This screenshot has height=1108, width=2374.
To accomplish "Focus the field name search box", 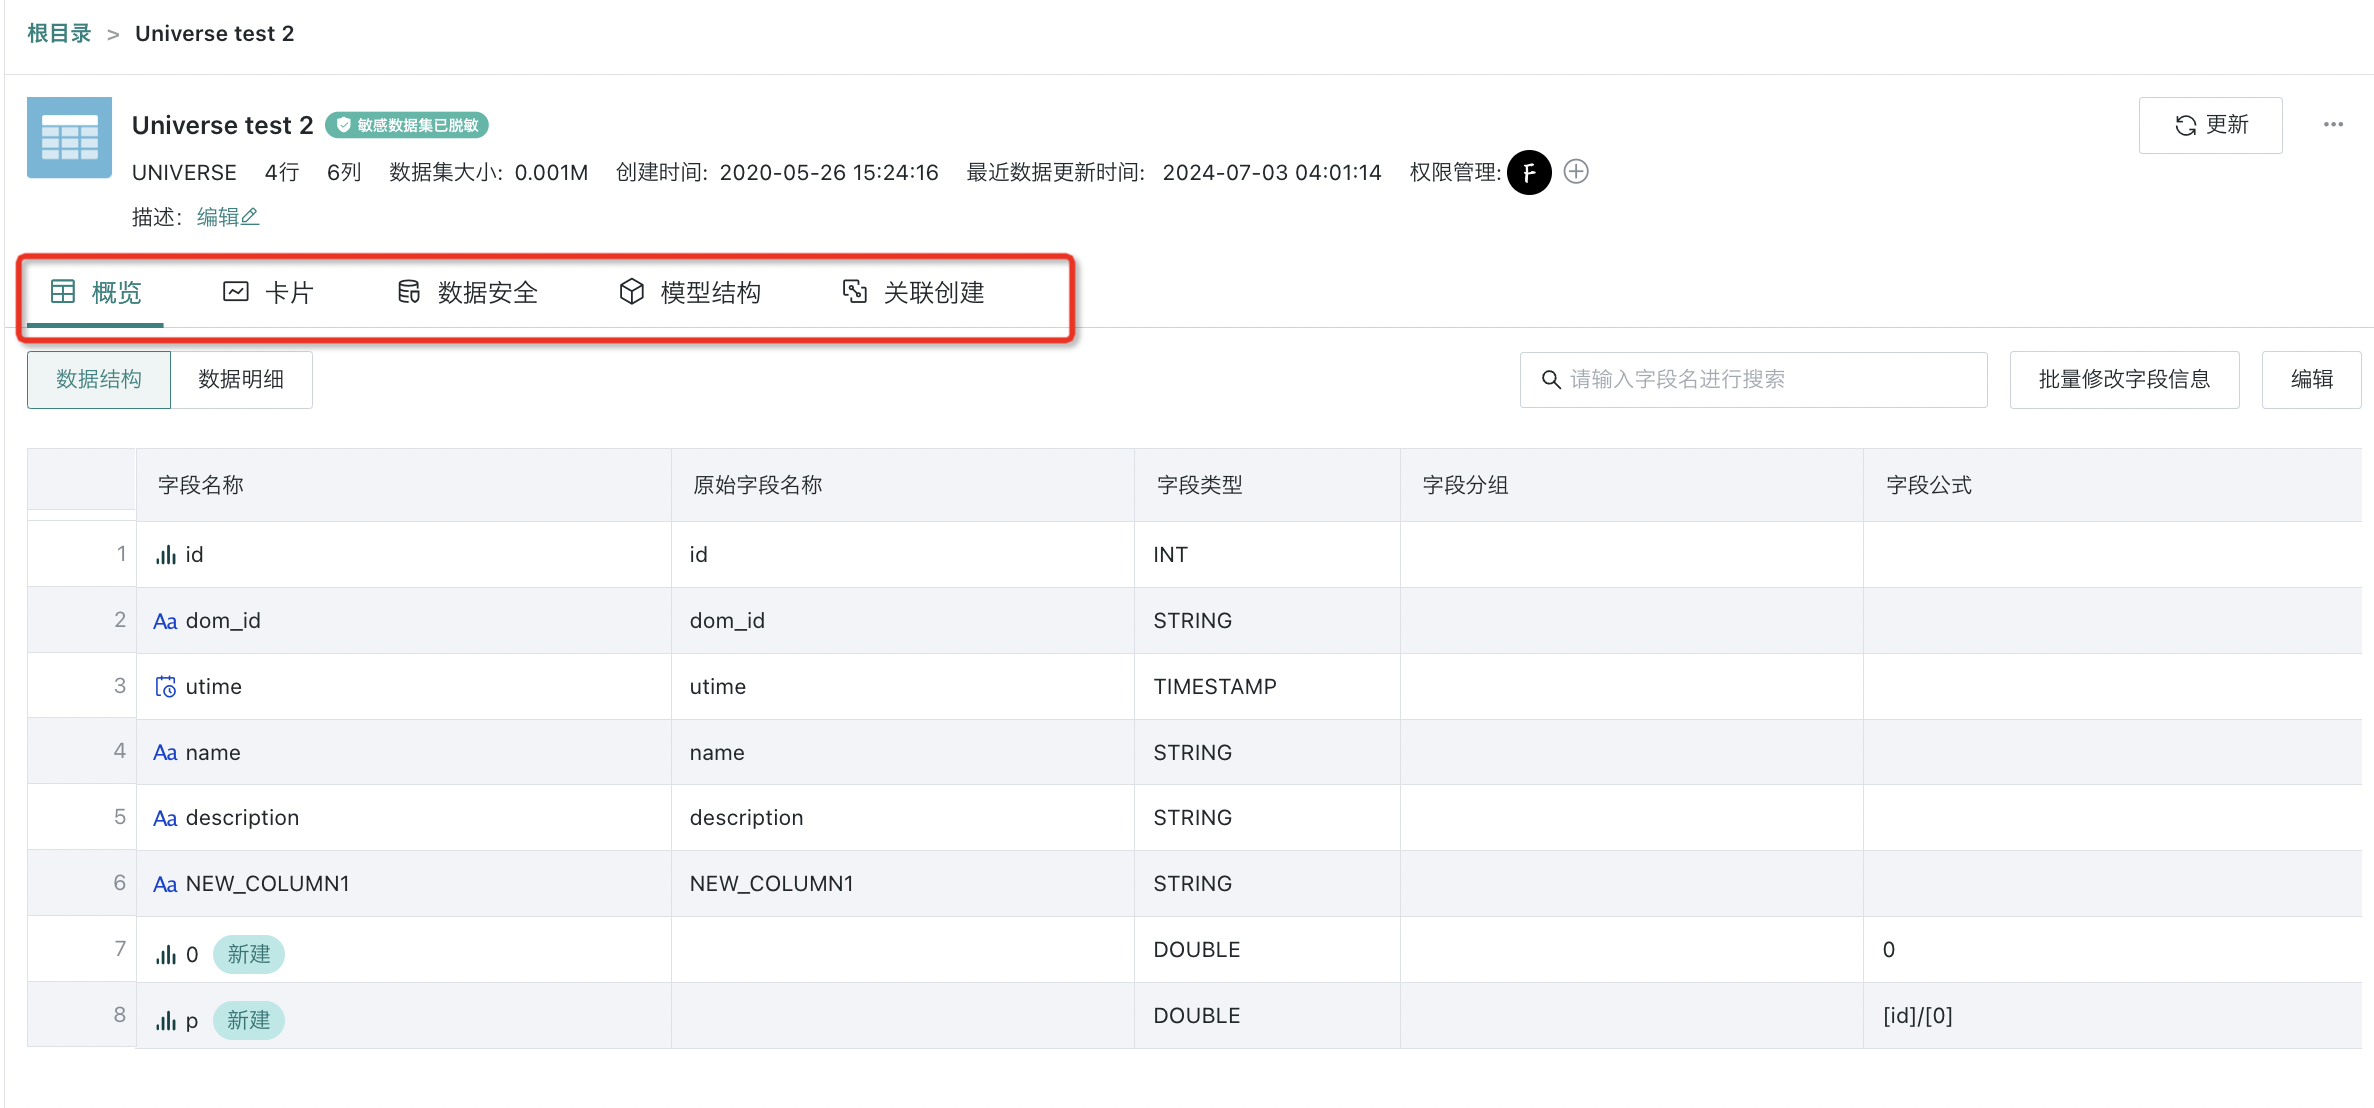I will [1753, 379].
